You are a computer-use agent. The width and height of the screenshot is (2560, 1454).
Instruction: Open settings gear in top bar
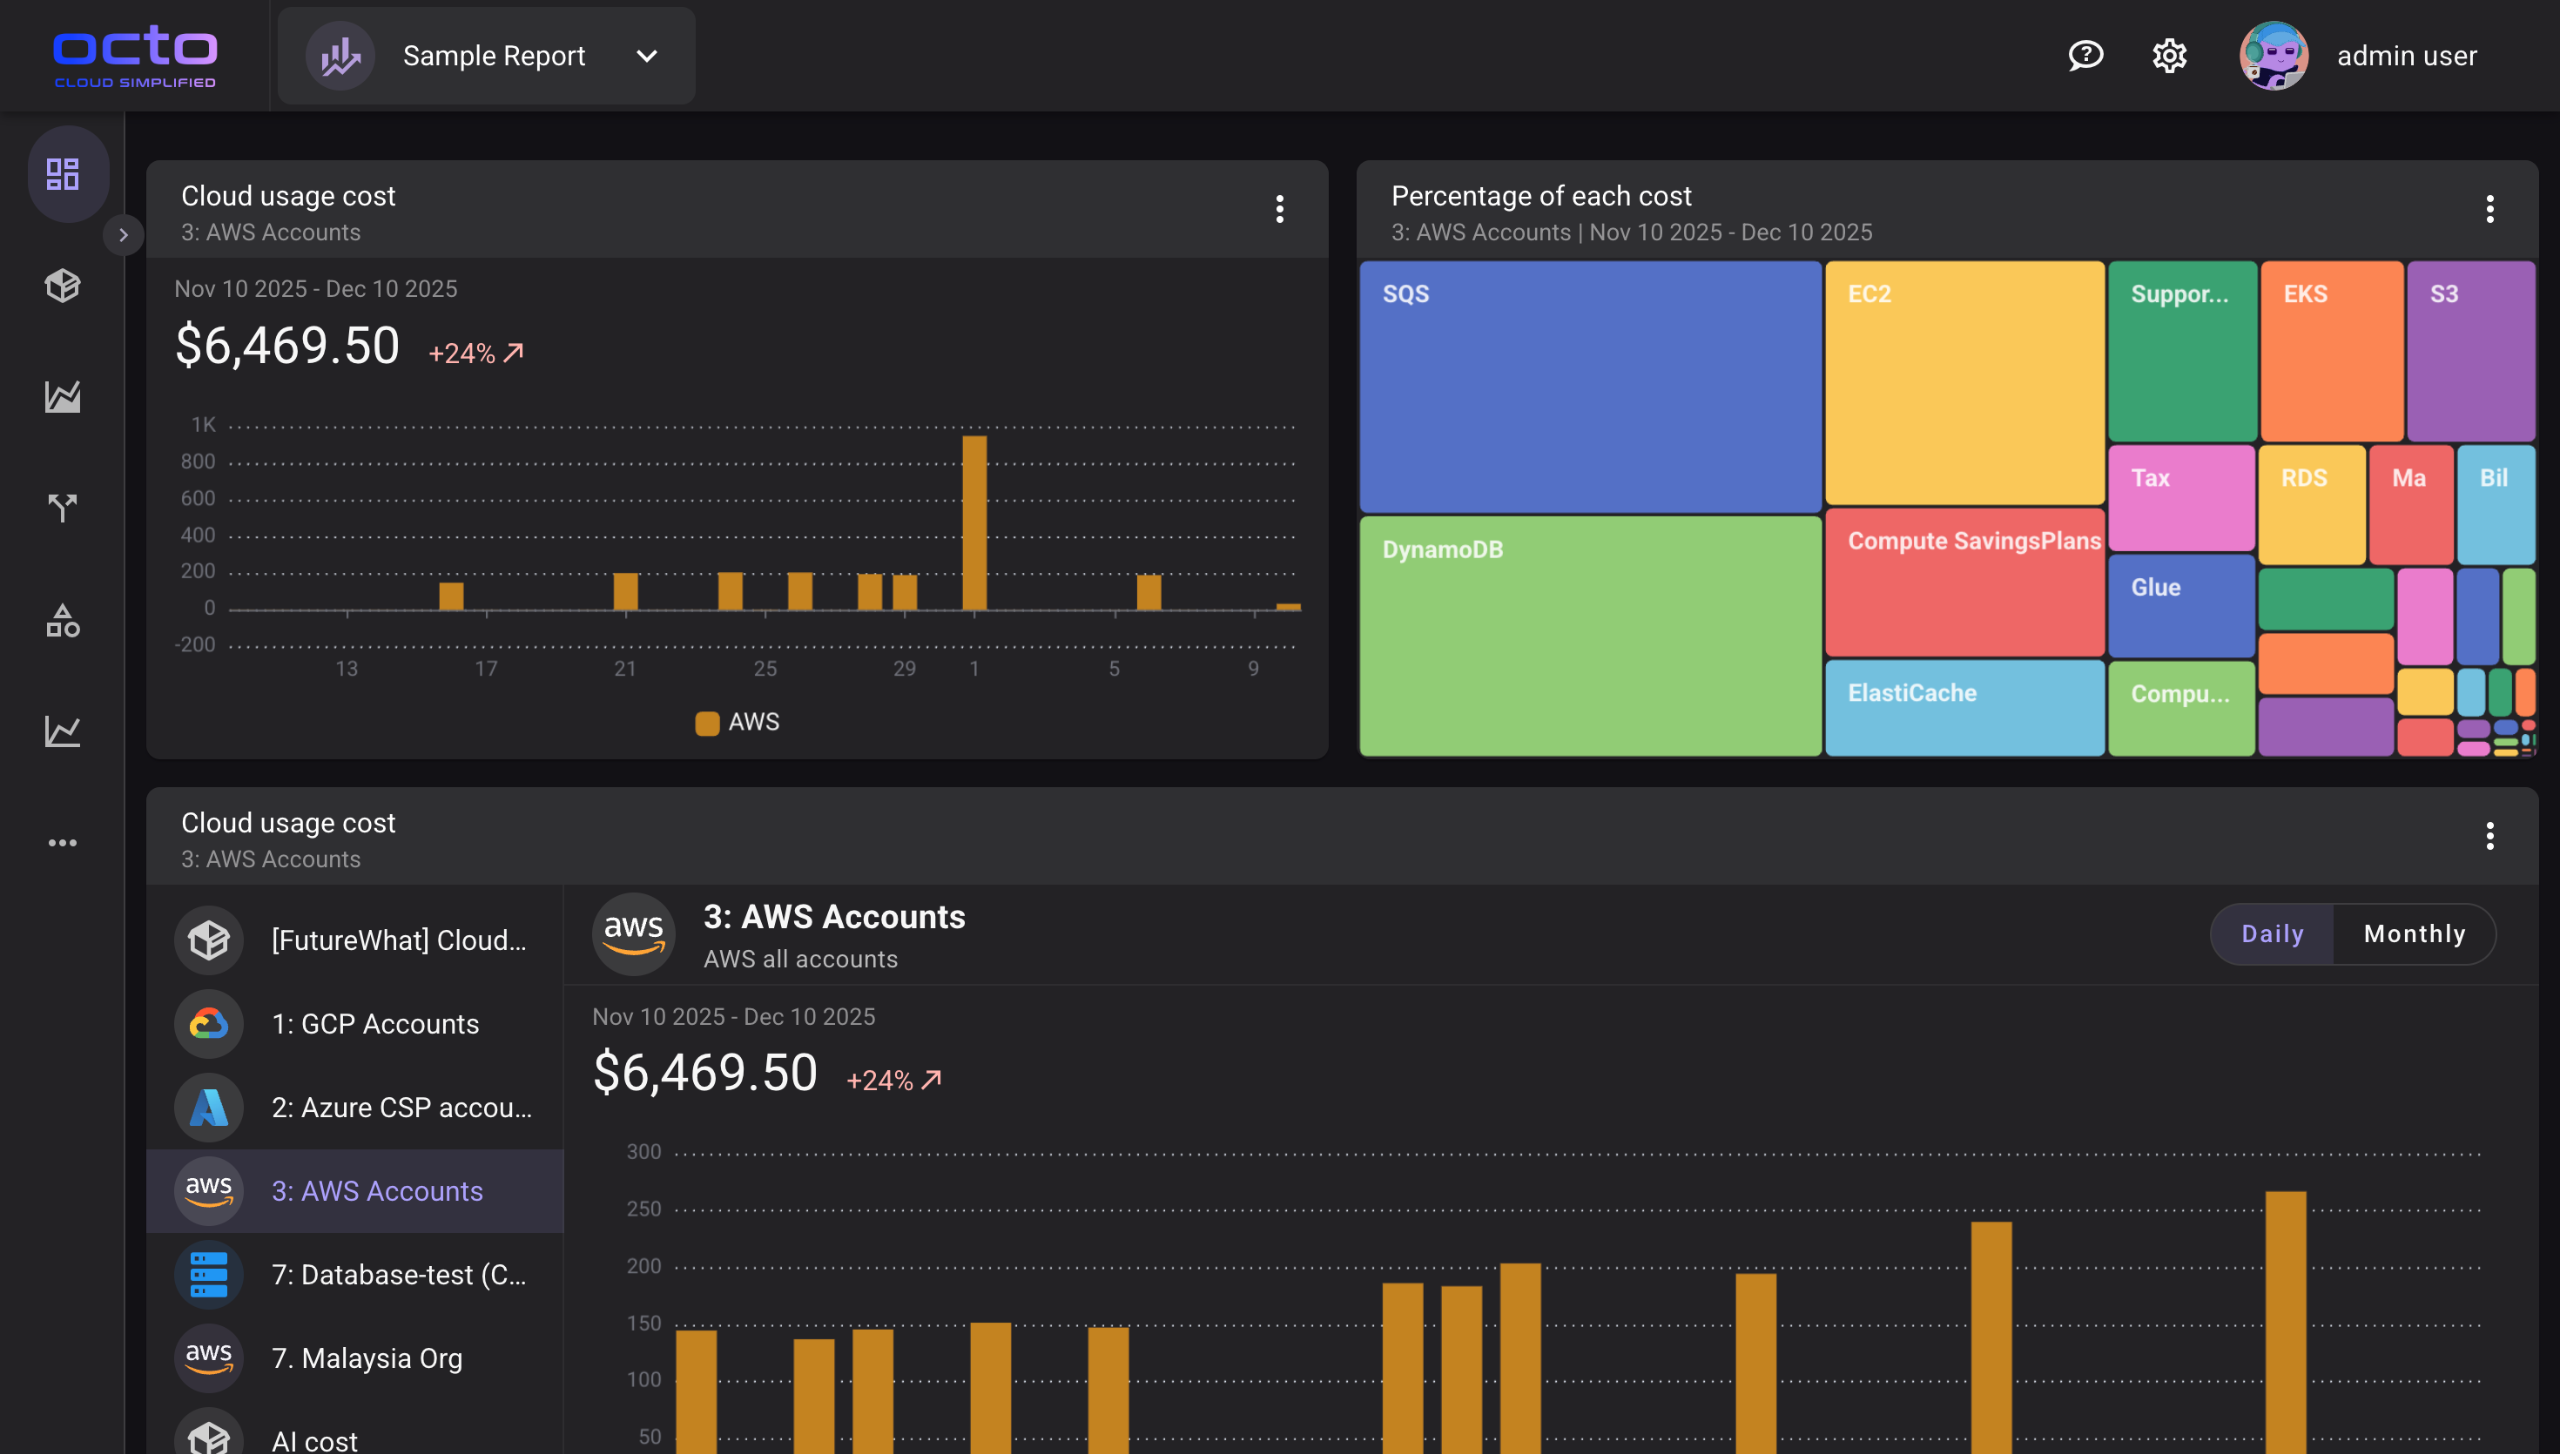[x=2169, y=56]
